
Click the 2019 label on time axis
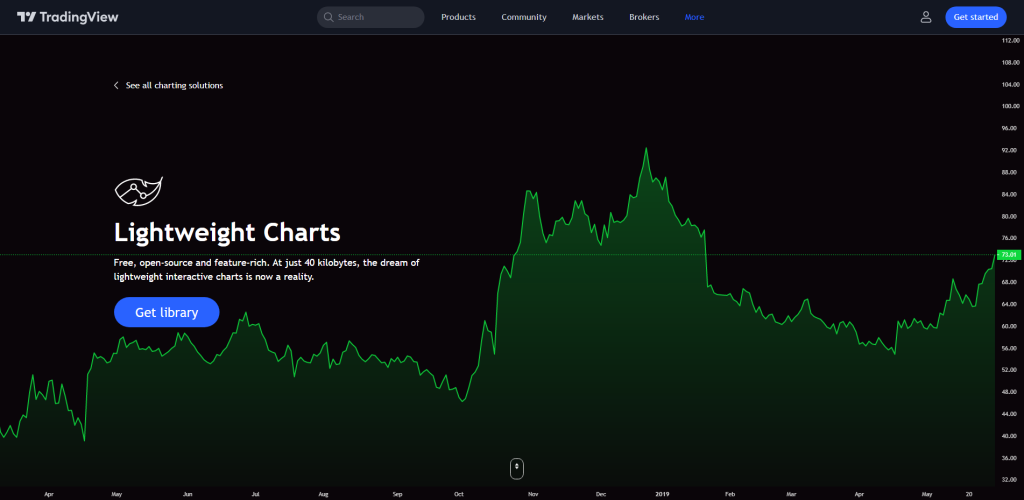(x=663, y=494)
